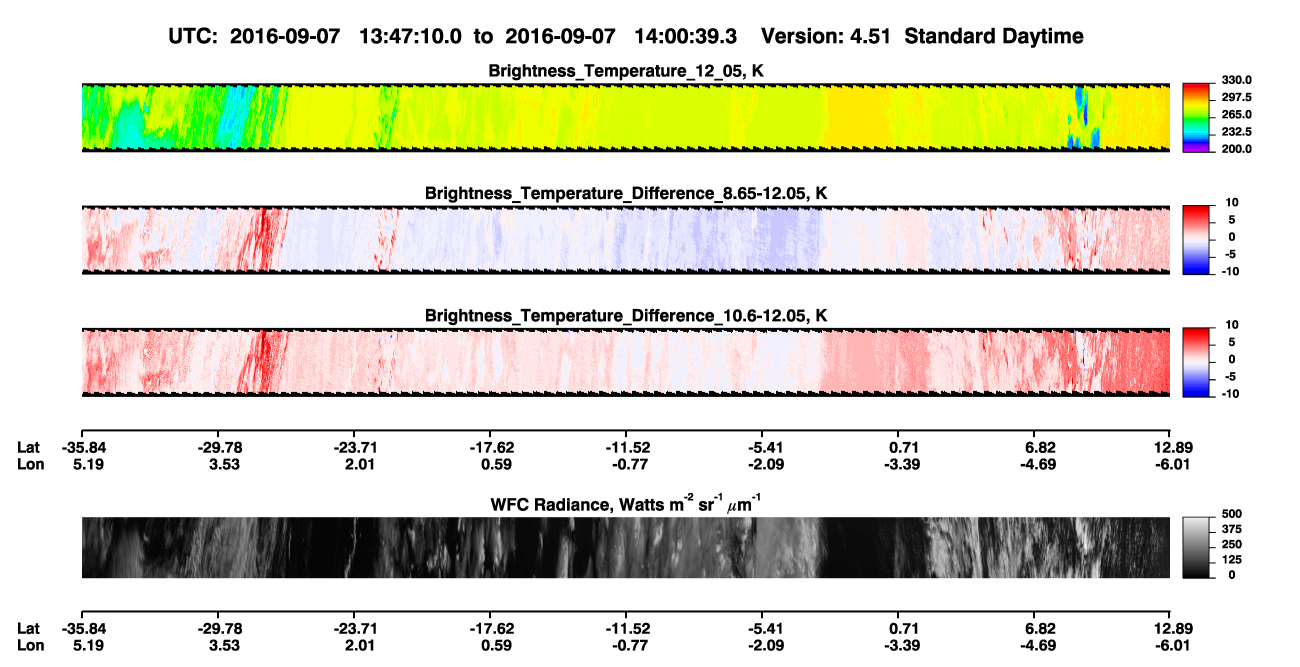Click the -11.52 latitude label under the 10.6-12.05 panel
1300x667 pixels.
coord(626,448)
